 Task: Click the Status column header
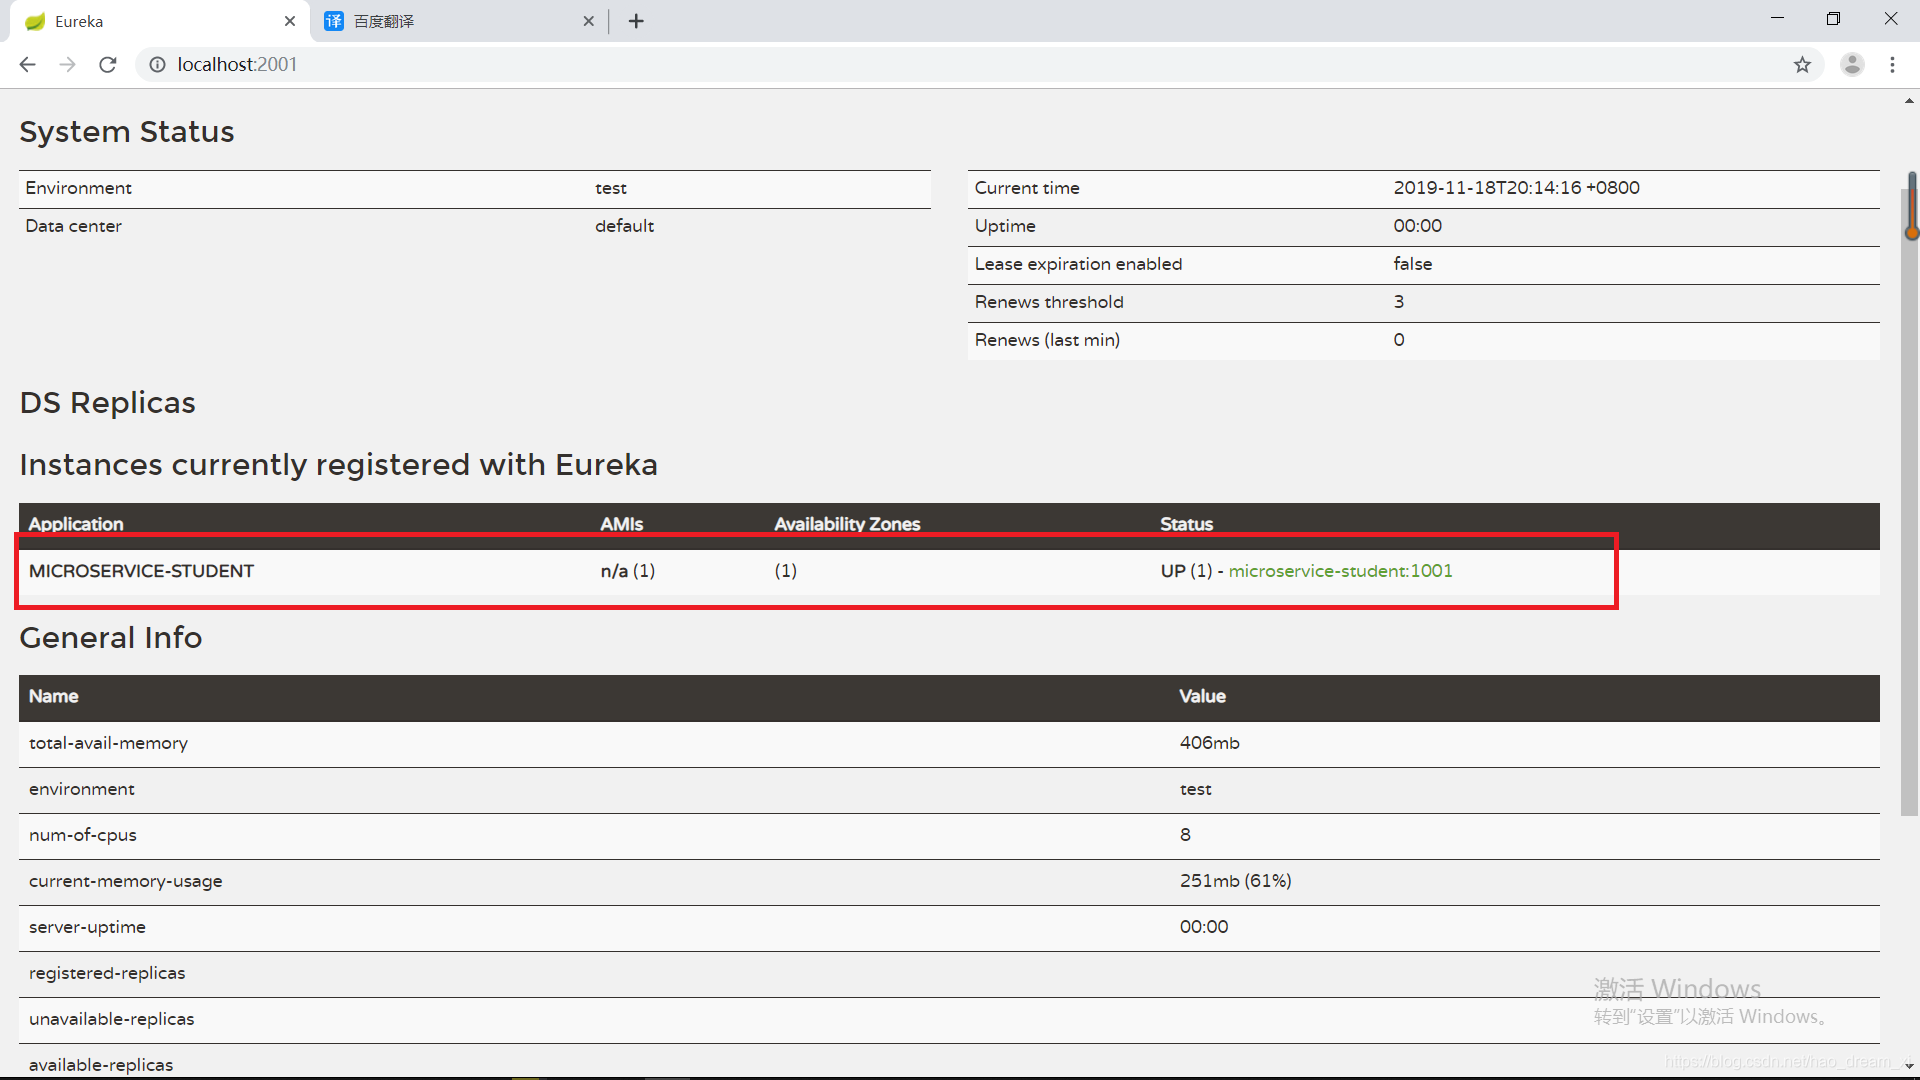point(1186,524)
